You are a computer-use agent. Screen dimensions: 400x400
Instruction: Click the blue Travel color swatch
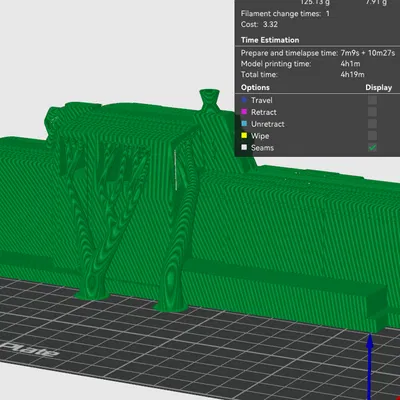point(244,100)
